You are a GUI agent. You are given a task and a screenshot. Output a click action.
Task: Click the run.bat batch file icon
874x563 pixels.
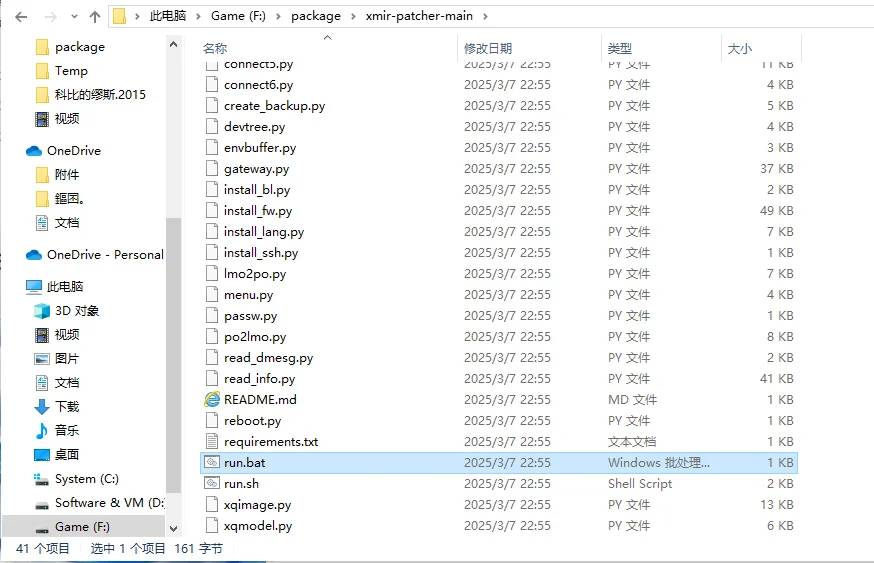pyautogui.click(x=211, y=462)
